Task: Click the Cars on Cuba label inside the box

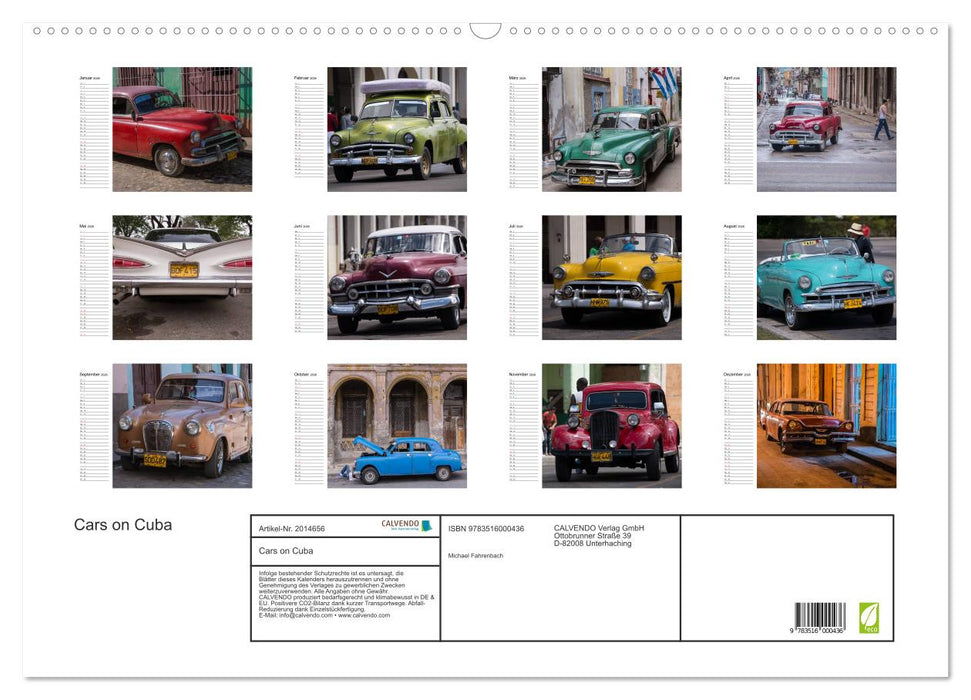Action: click(285, 550)
